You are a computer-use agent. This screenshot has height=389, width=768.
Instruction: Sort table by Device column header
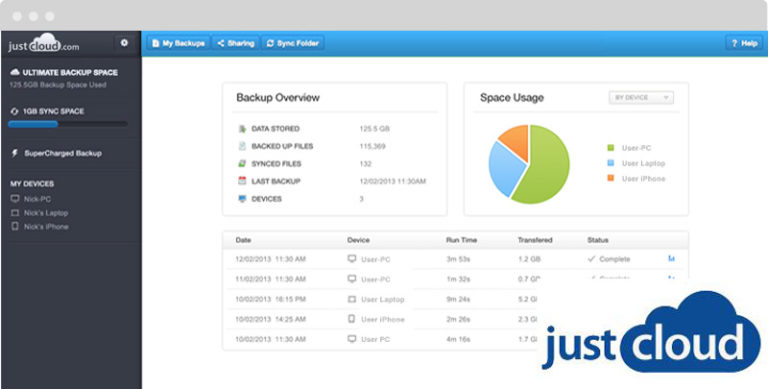(x=359, y=240)
